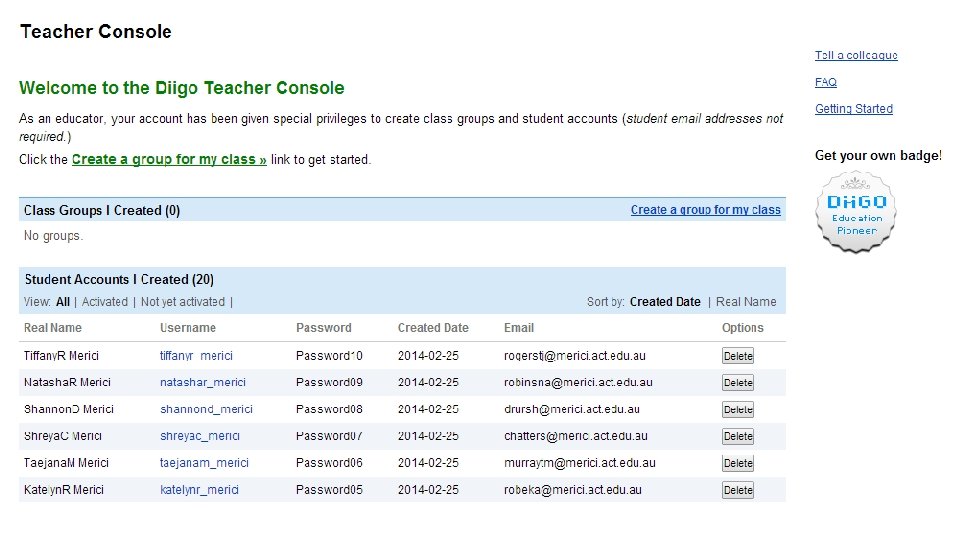Click the NatashaR Merici real name

point(67,383)
